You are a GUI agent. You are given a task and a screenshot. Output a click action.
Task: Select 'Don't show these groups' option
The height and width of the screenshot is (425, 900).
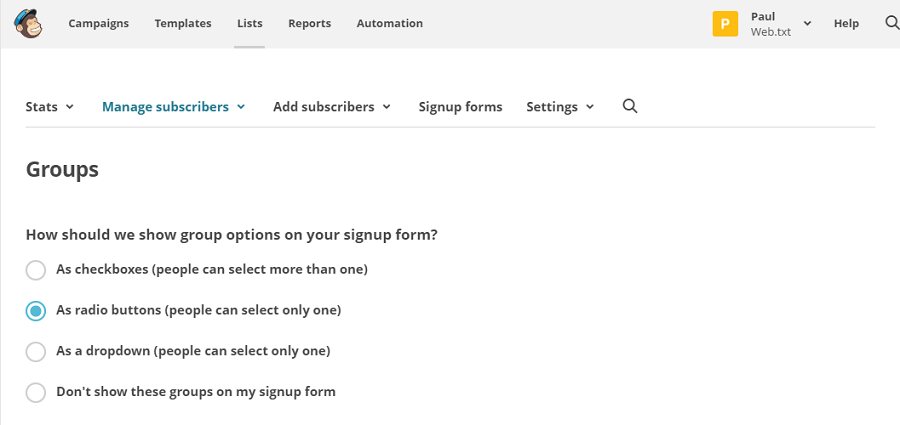(36, 392)
